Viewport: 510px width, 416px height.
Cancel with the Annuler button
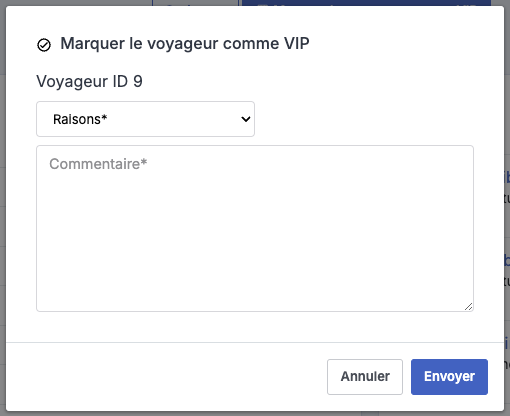[x=365, y=377]
